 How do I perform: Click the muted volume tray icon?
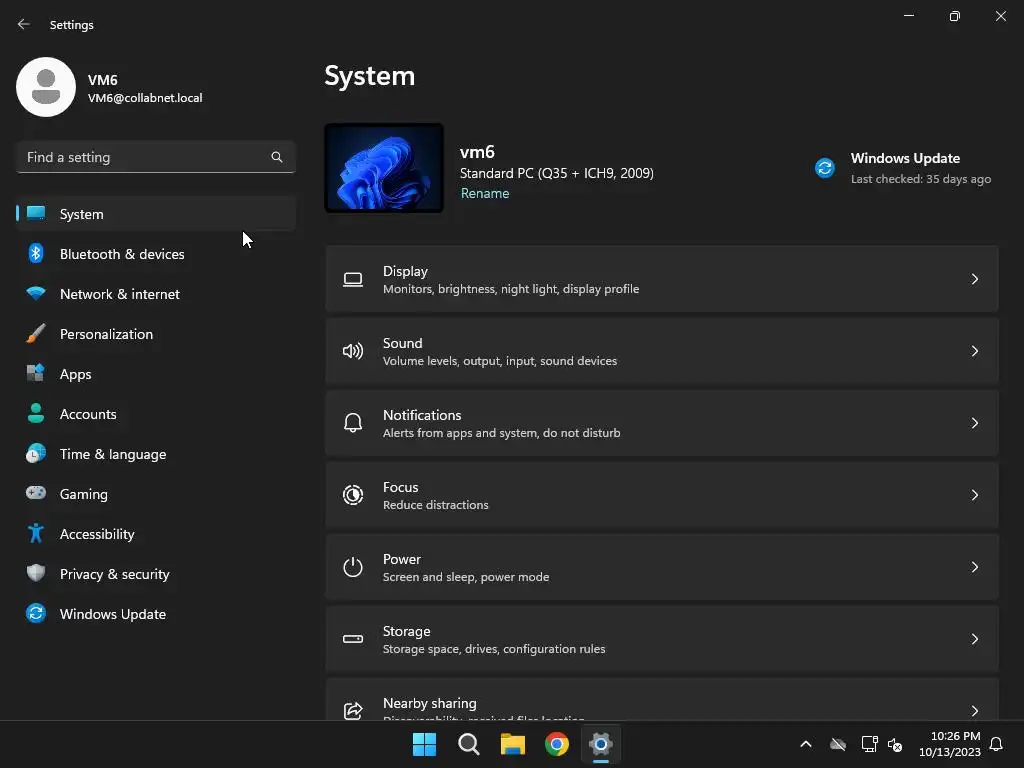click(x=895, y=744)
